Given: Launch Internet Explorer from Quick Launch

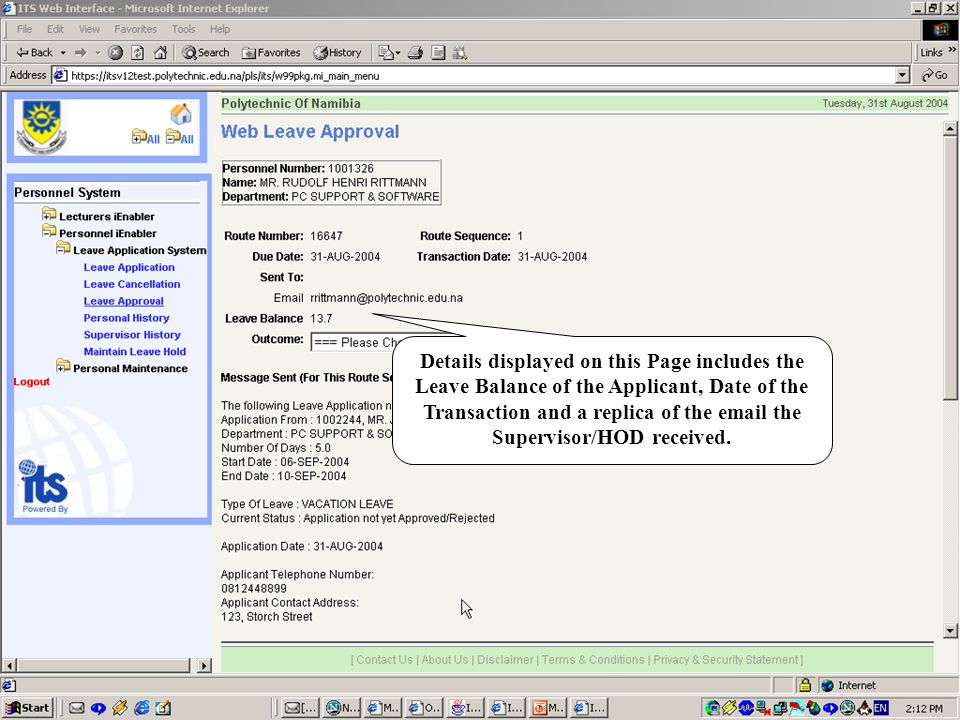Looking at the screenshot, I should point(141,708).
